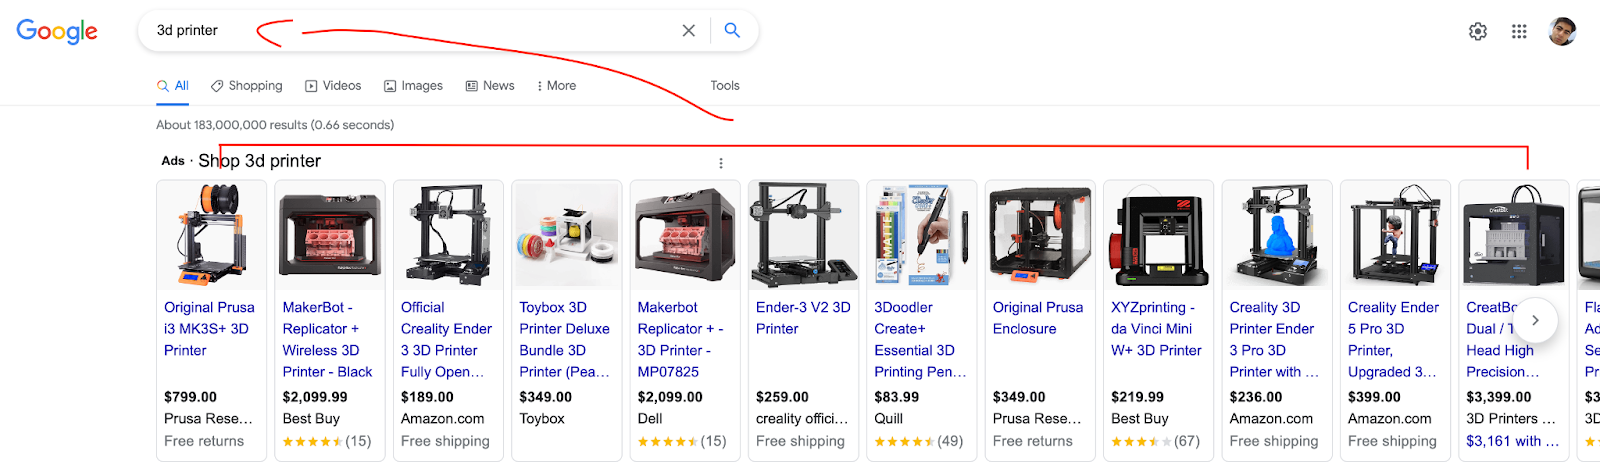This screenshot has width=1600, height=465.
Task: Open Ender-3 V2 3D Printer link
Action: [803, 318]
